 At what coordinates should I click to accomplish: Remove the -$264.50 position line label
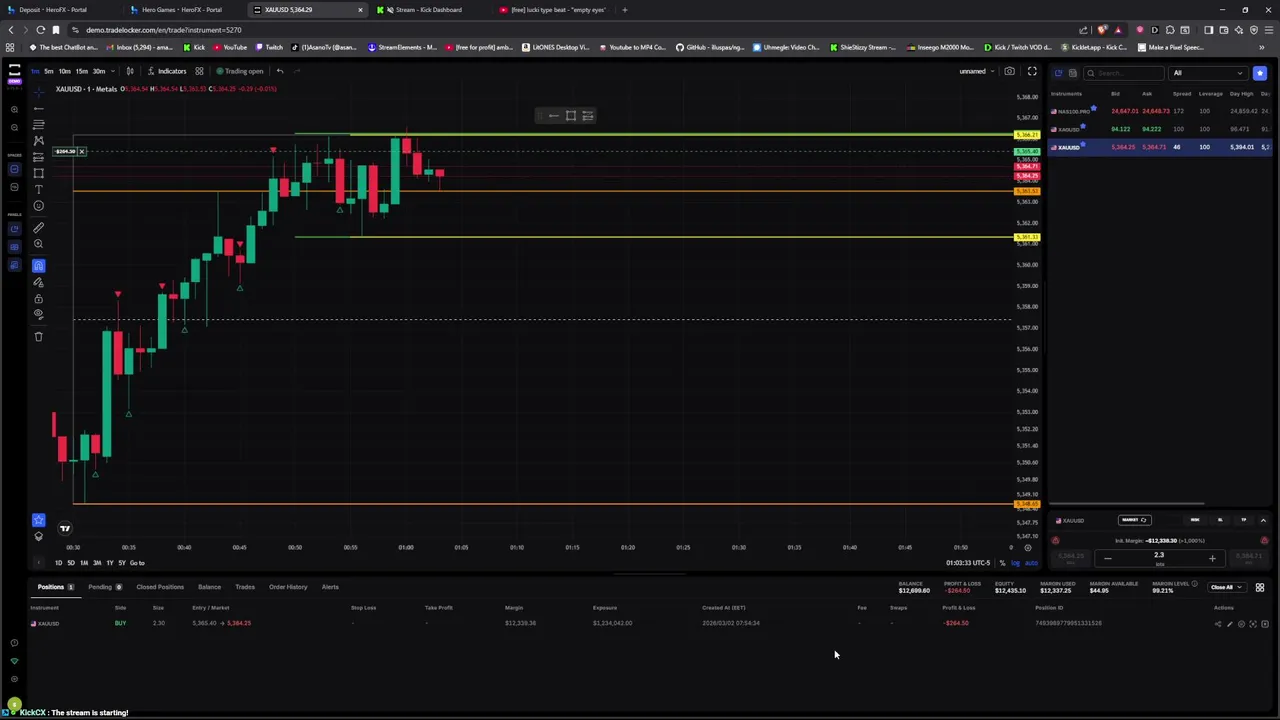[x=82, y=151]
